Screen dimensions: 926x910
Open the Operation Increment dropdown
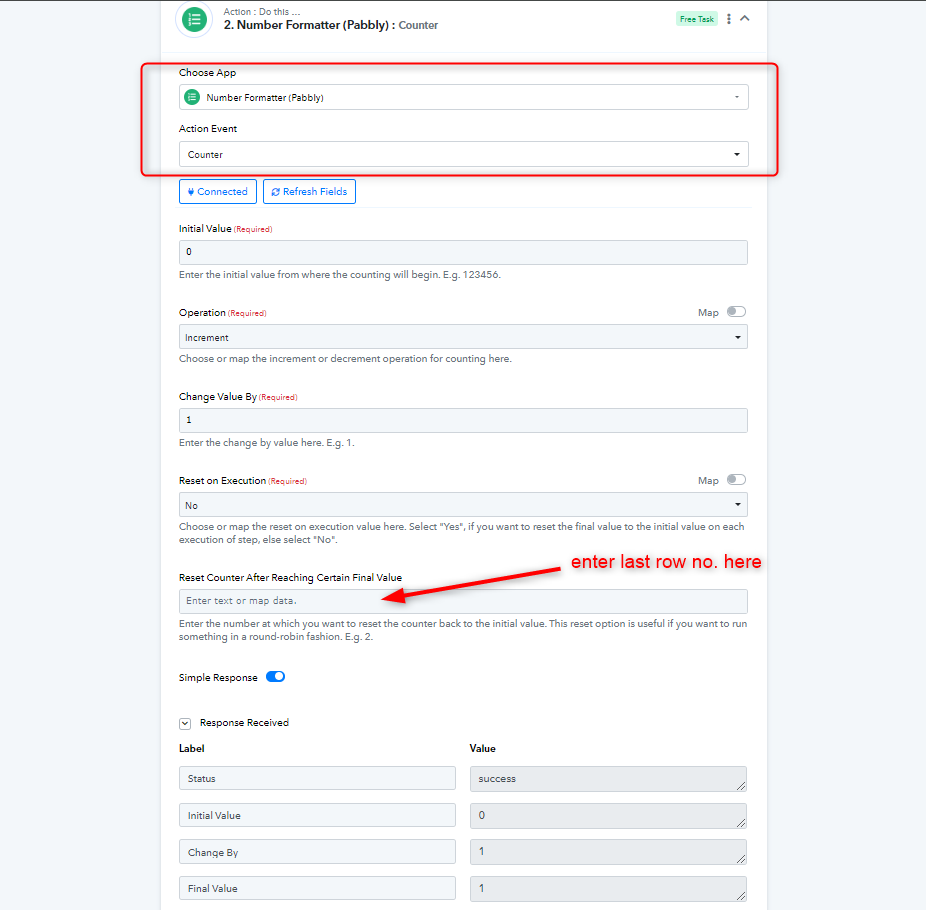click(463, 337)
